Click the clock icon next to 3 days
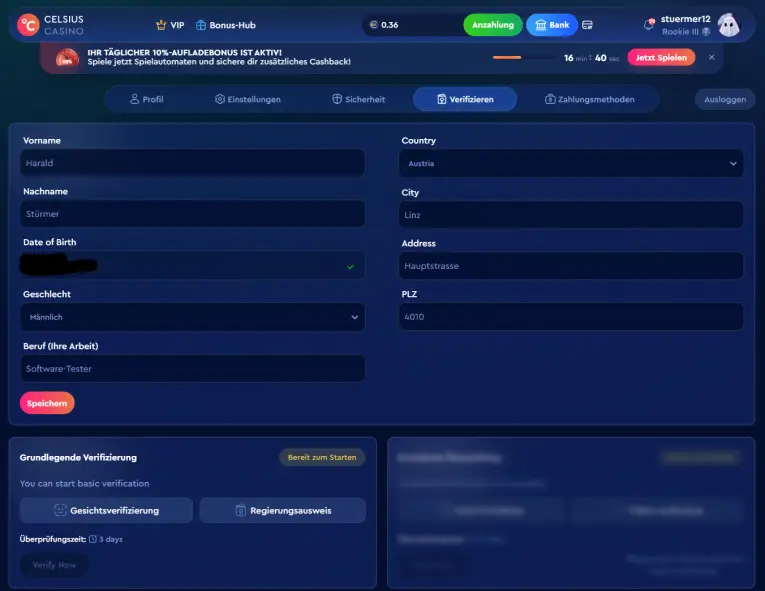765x591 pixels. [x=93, y=539]
